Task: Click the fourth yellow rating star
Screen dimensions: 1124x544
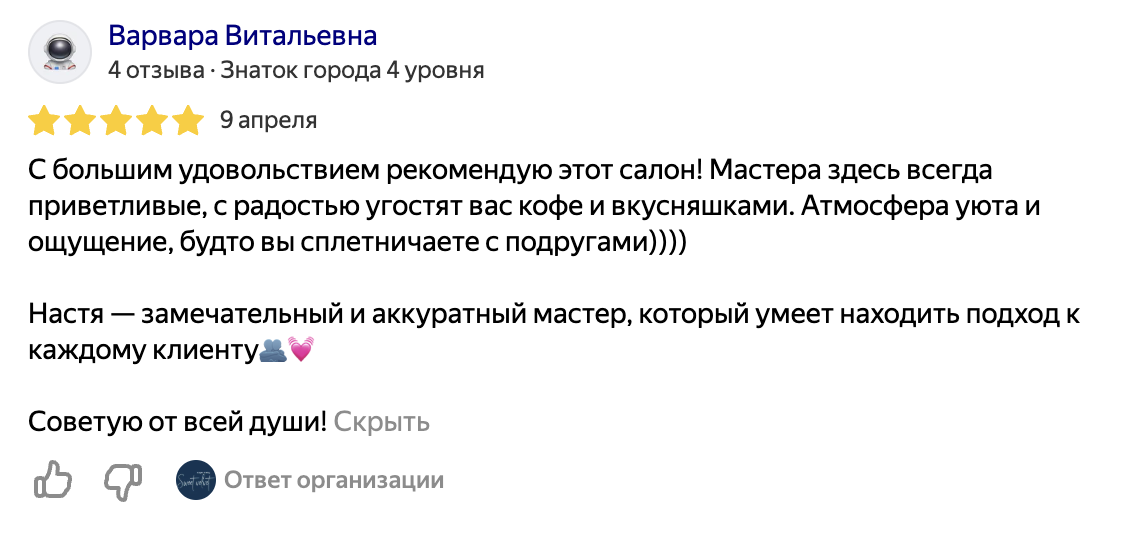Action: (152, 120)
